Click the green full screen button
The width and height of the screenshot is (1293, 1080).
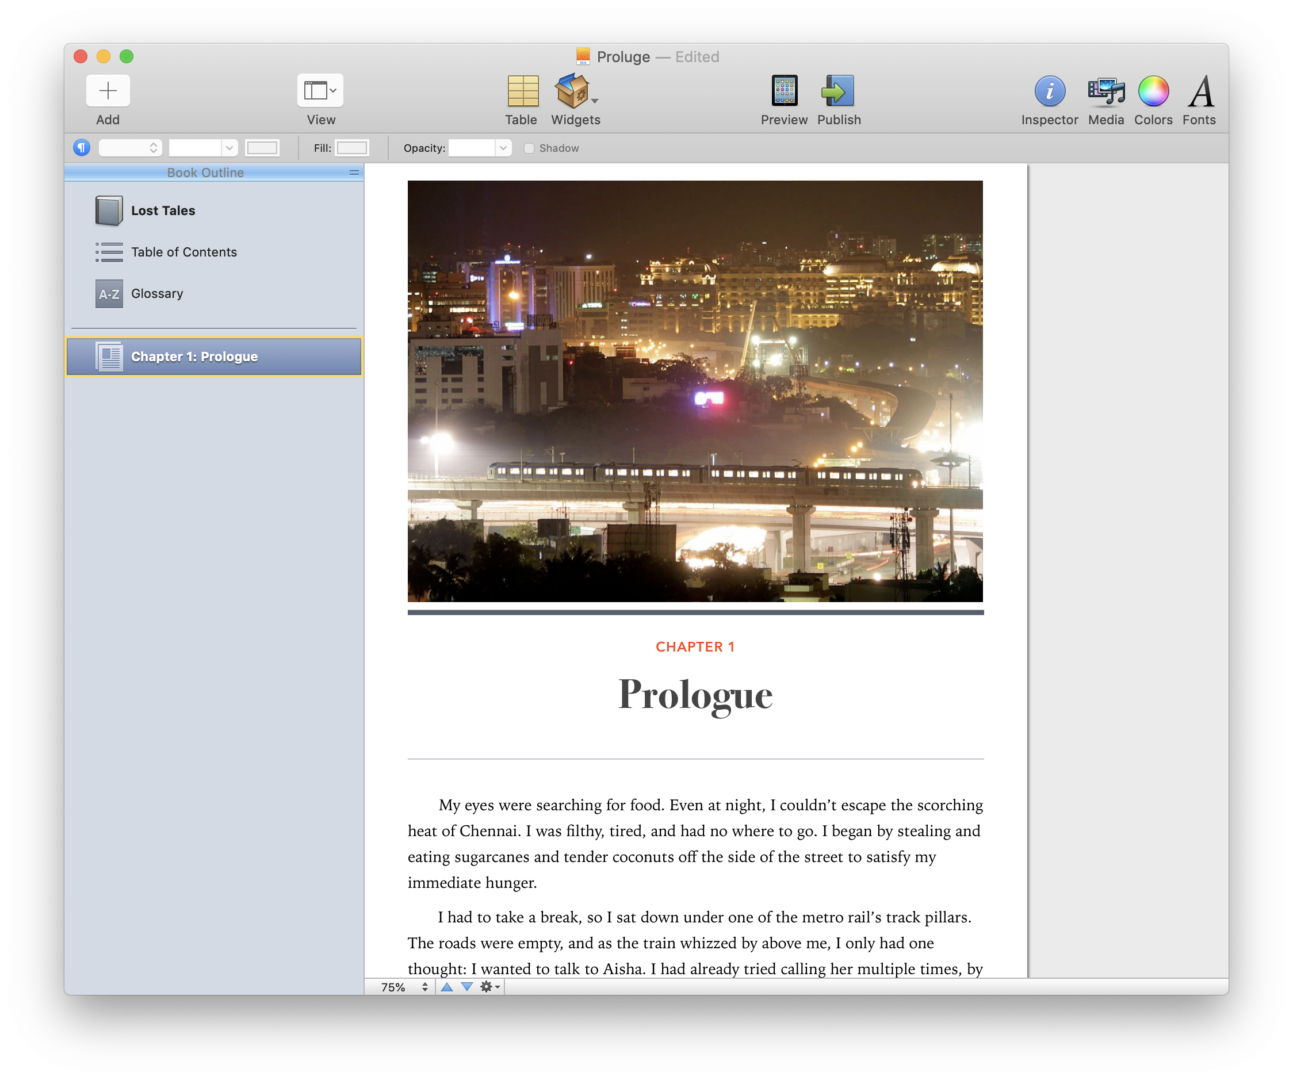126,57
